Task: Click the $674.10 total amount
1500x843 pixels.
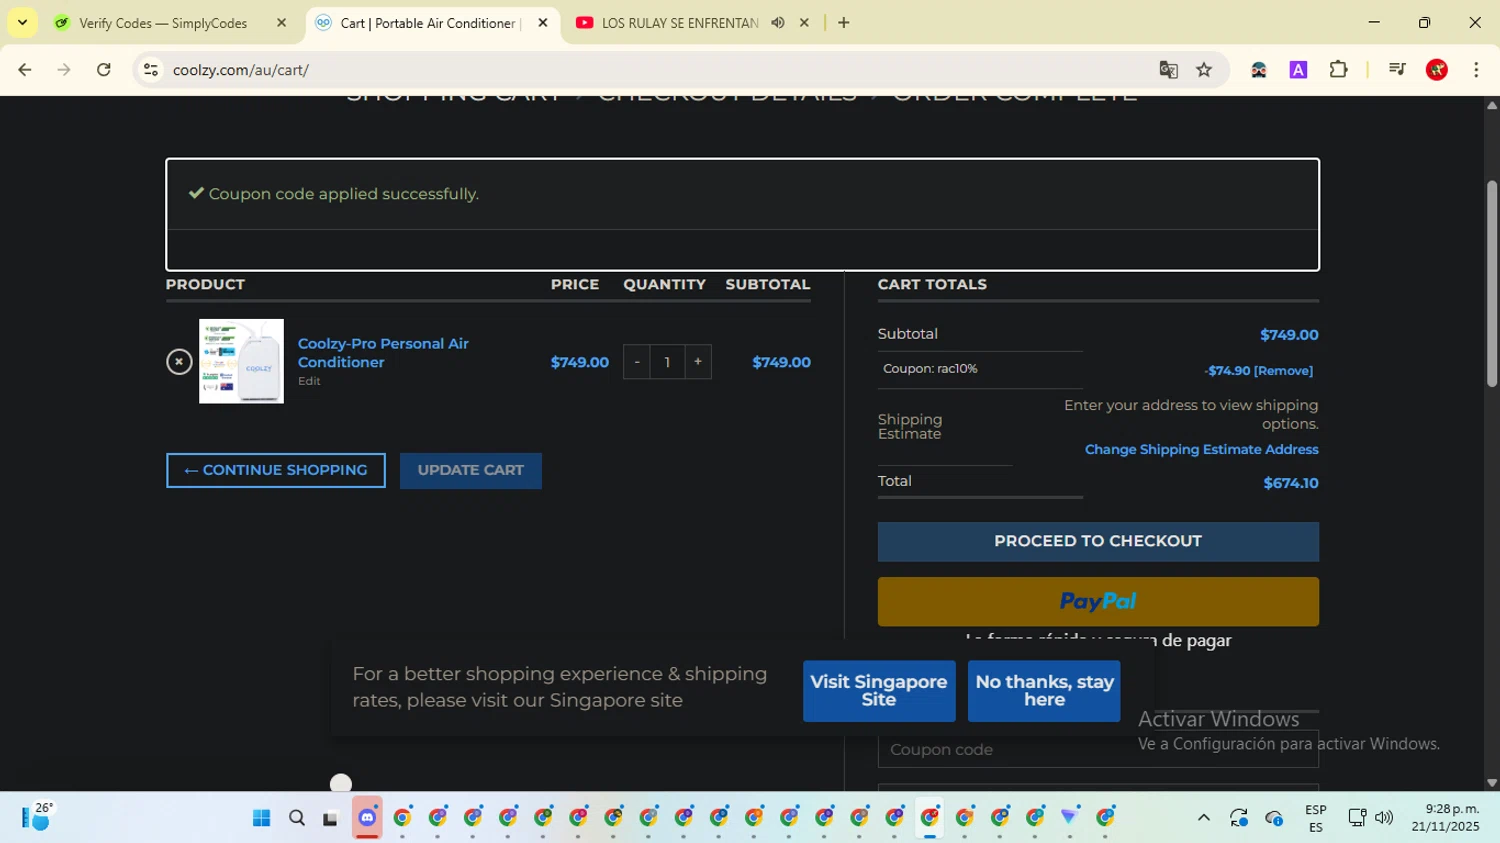Action: (x=1291, y=483)
